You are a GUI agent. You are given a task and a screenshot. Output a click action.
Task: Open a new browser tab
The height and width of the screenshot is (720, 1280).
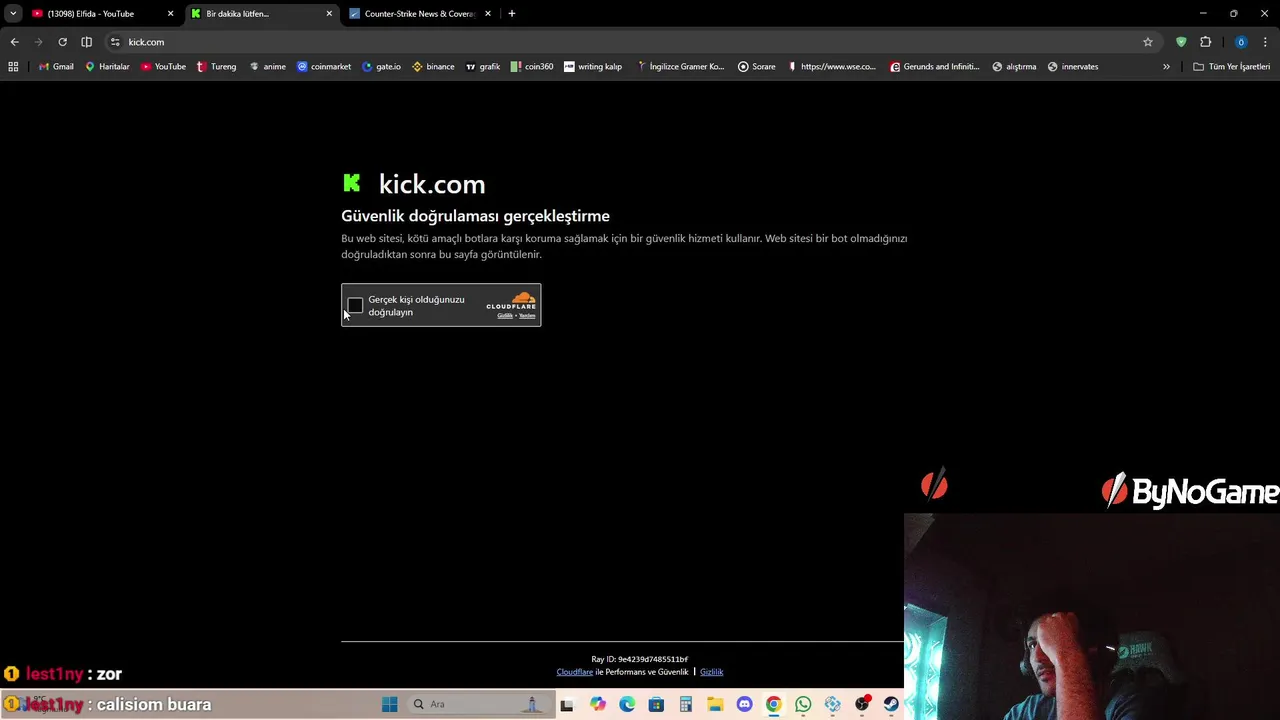point(512,14)
